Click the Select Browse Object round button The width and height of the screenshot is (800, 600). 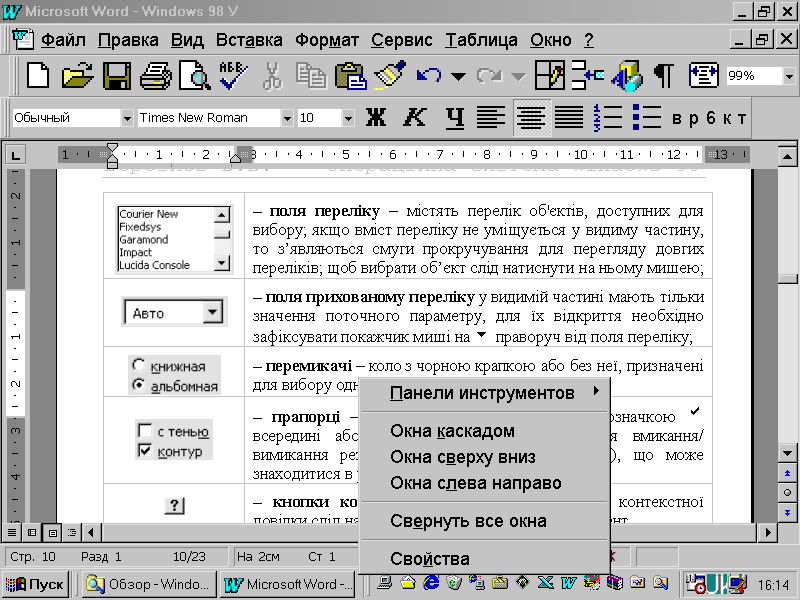pos(787,493)
